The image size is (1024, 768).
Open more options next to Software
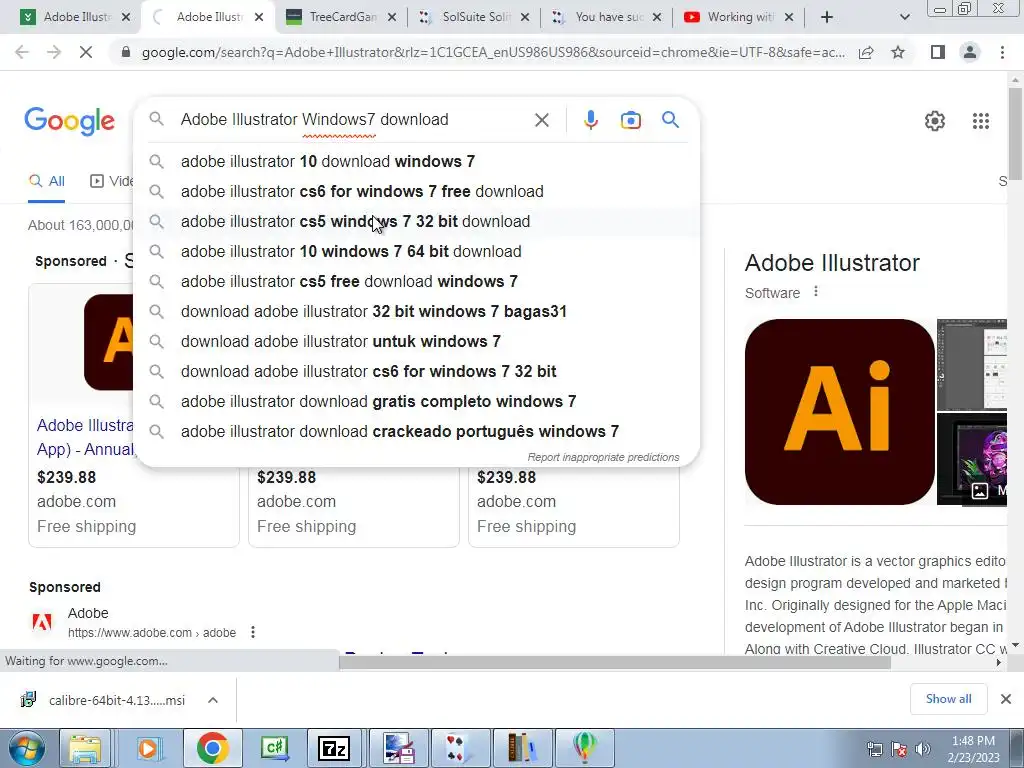[816, 292]
